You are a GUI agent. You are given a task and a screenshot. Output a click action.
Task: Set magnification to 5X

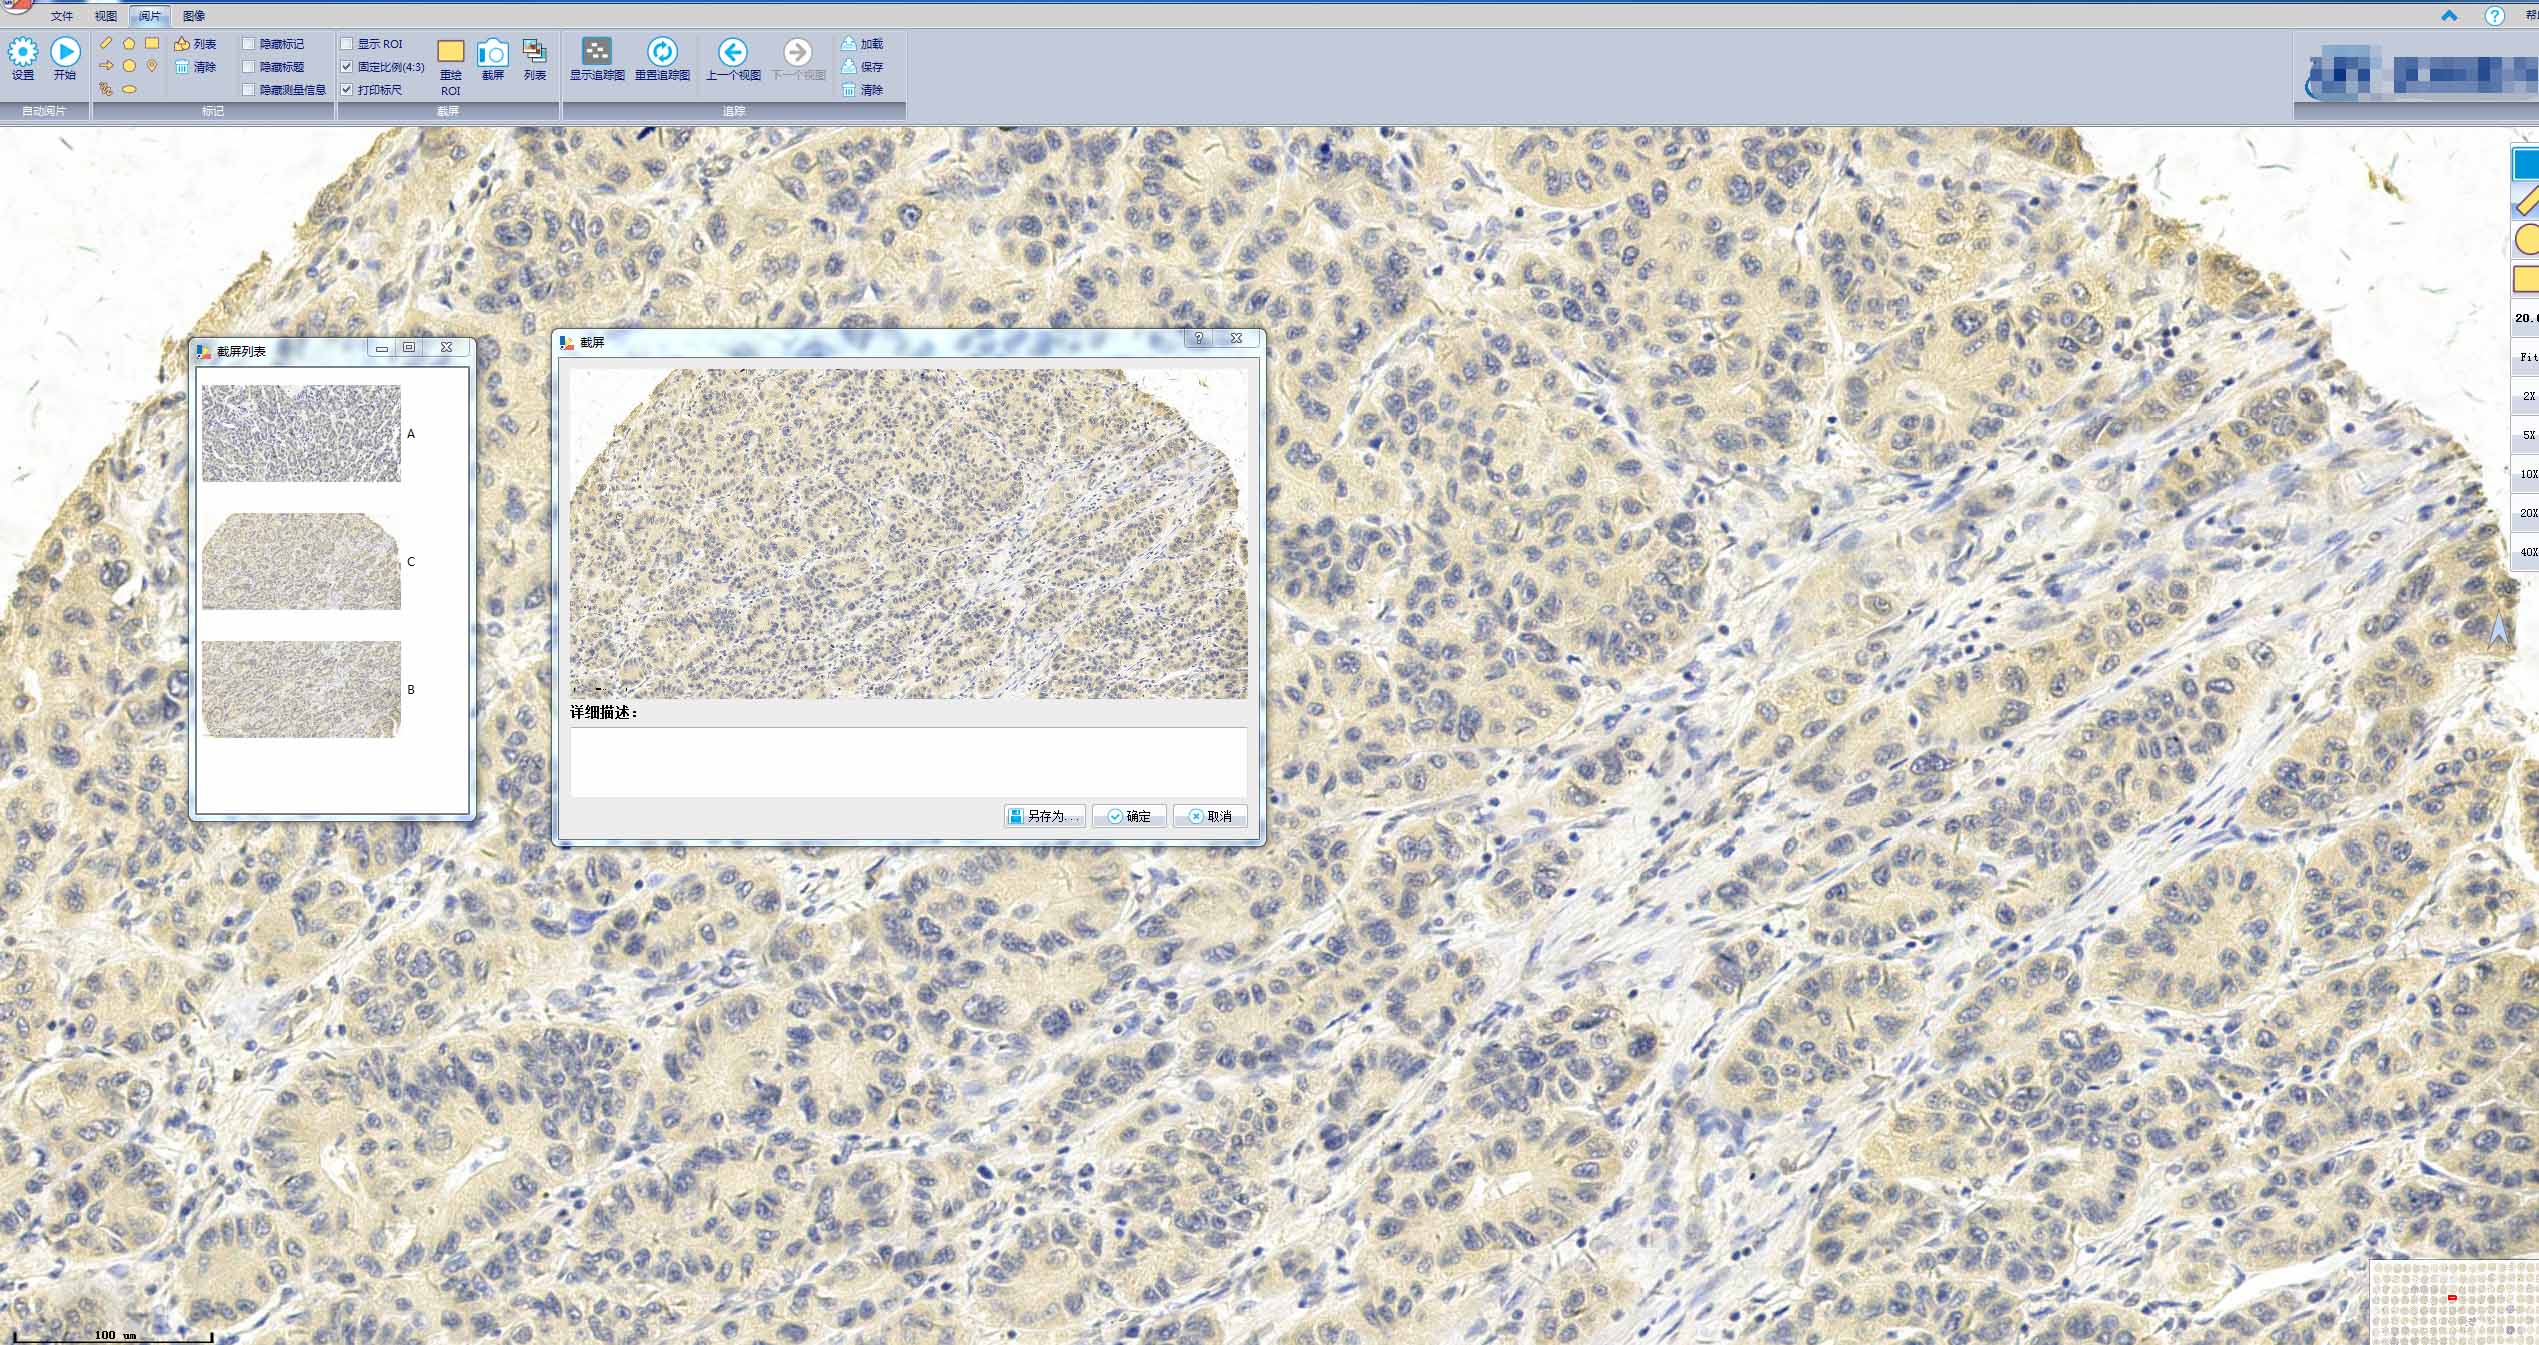coord(2527,435)
